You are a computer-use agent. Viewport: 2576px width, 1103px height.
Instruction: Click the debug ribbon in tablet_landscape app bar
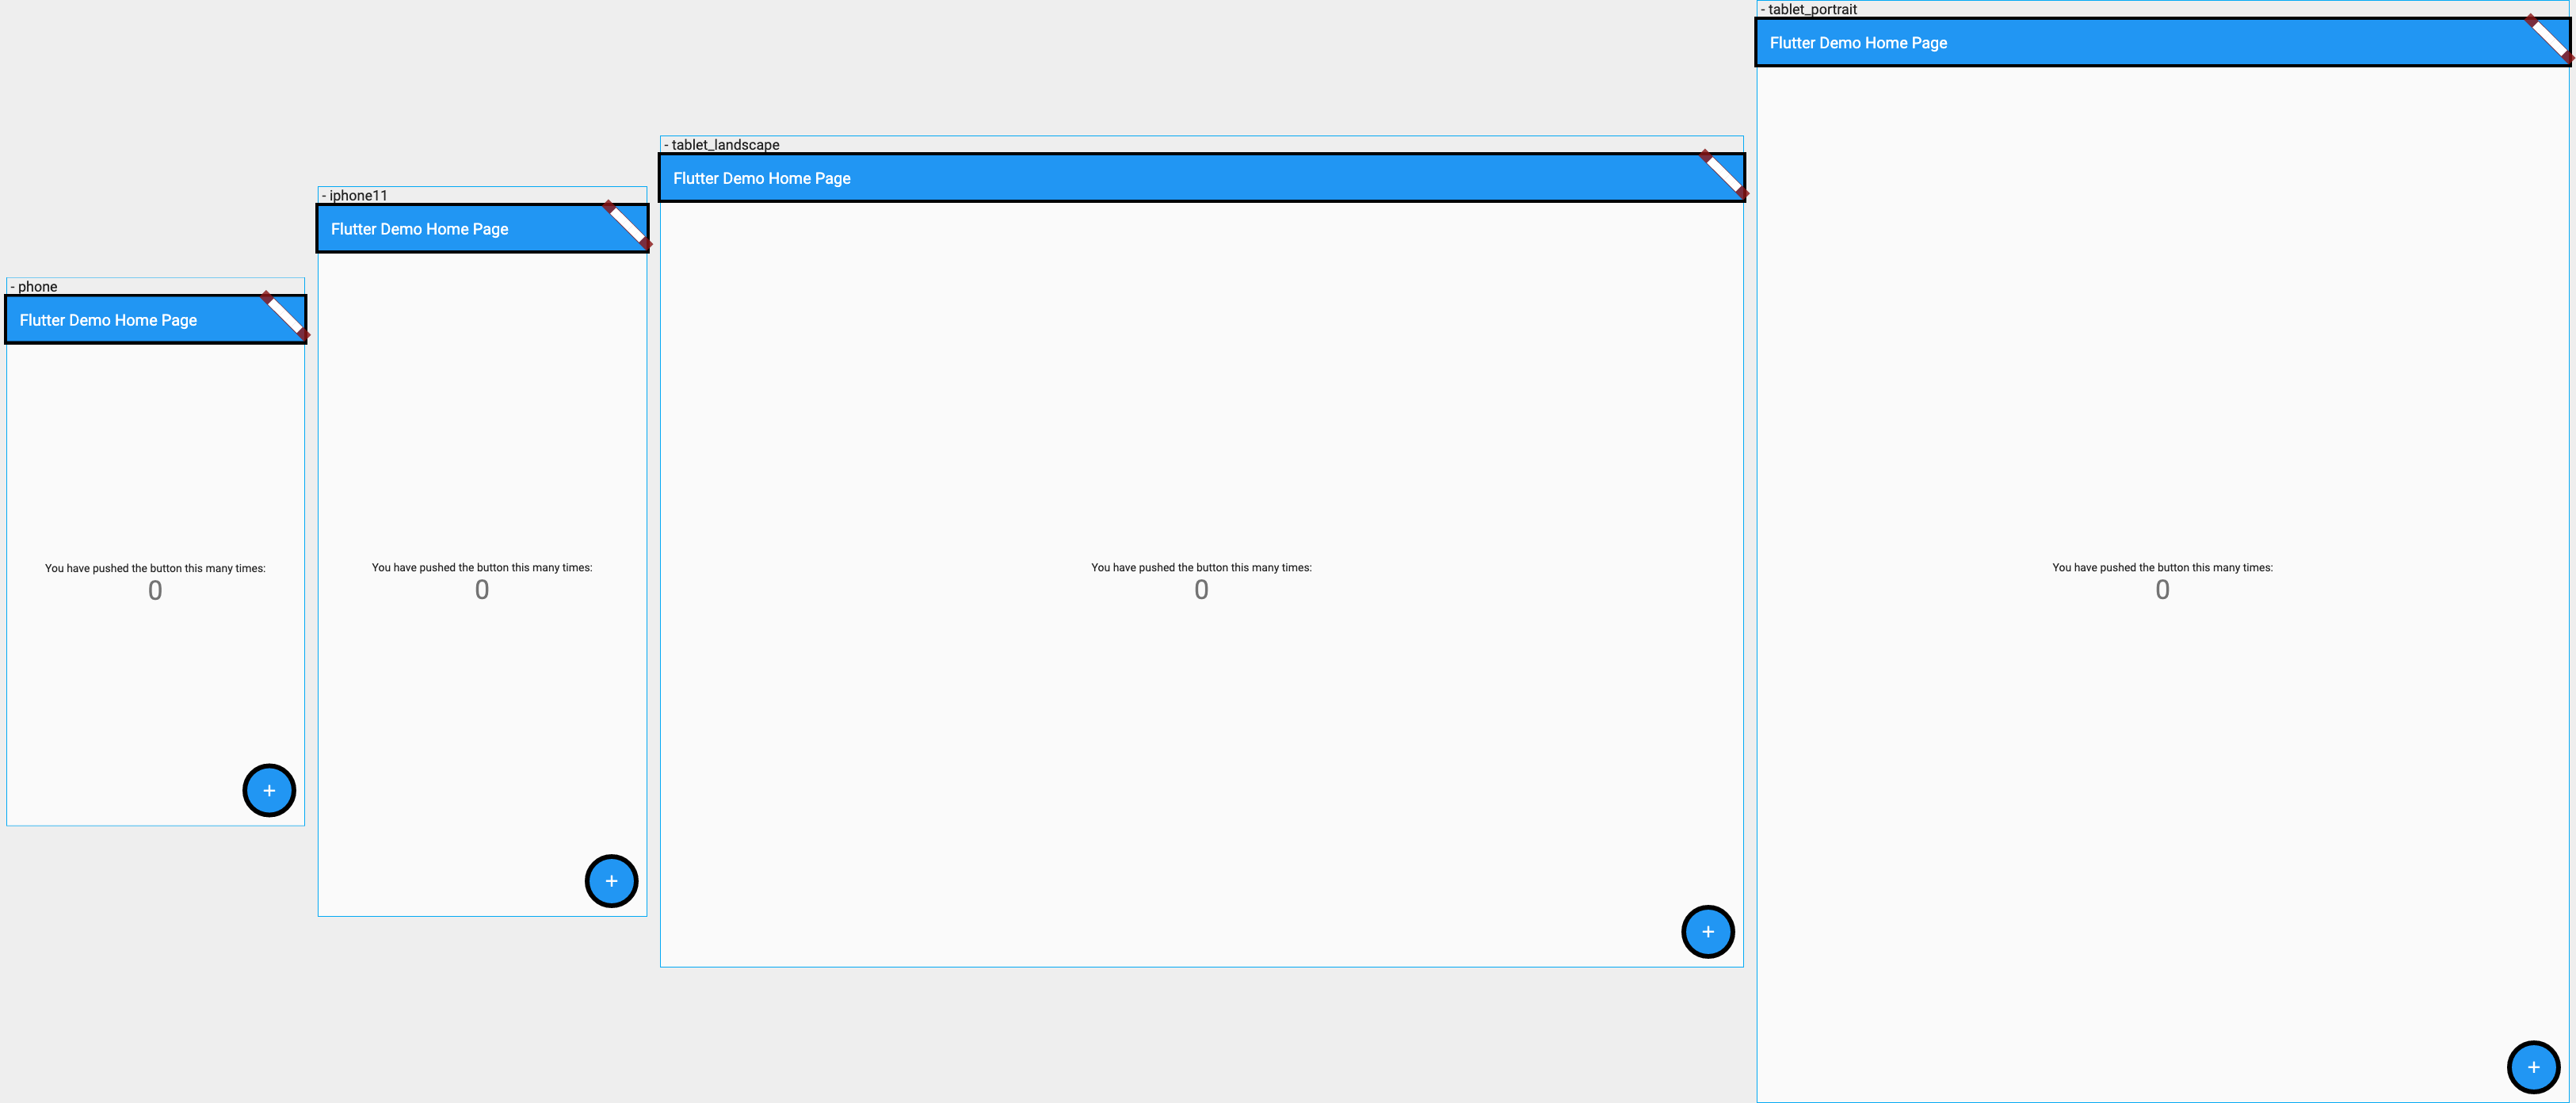point(1723,174)
